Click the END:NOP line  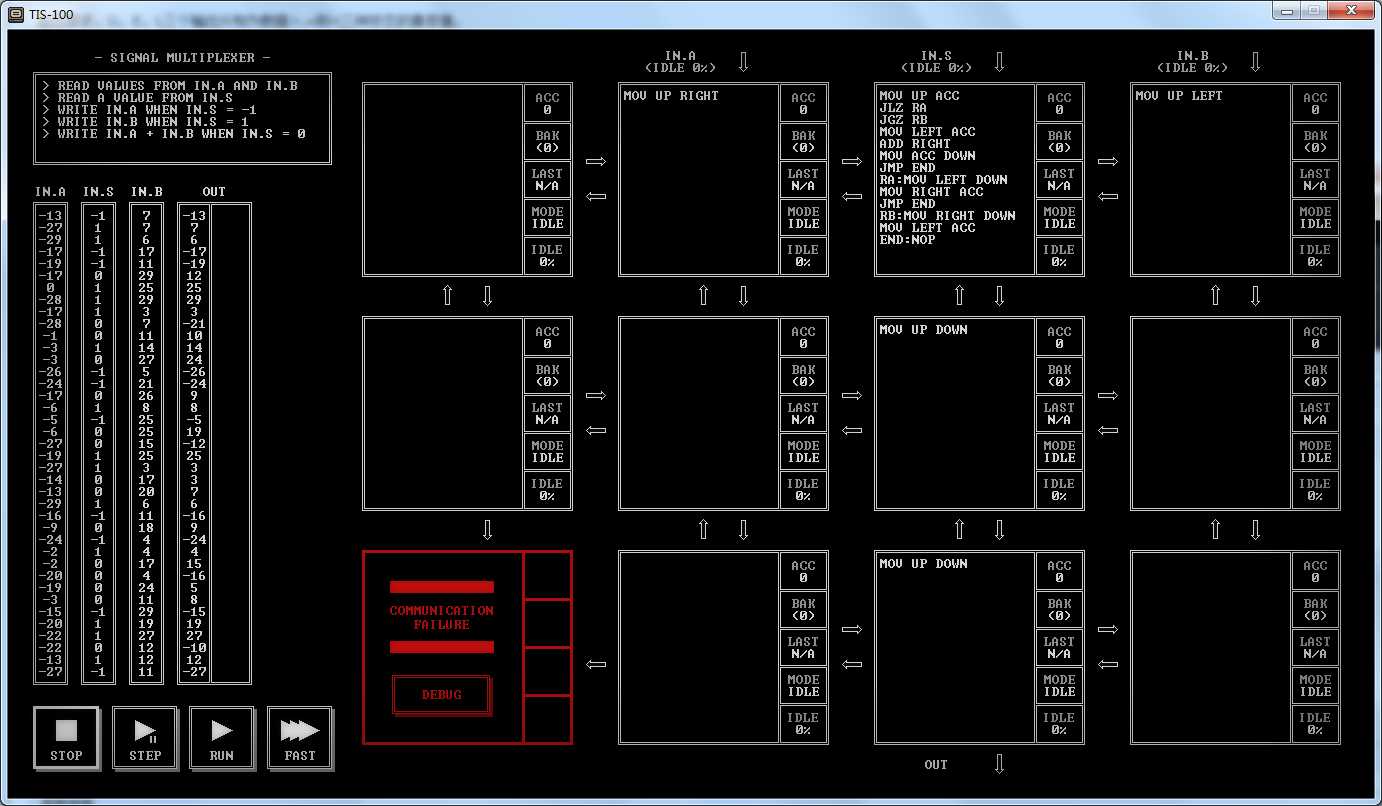[x=907, y=240]
